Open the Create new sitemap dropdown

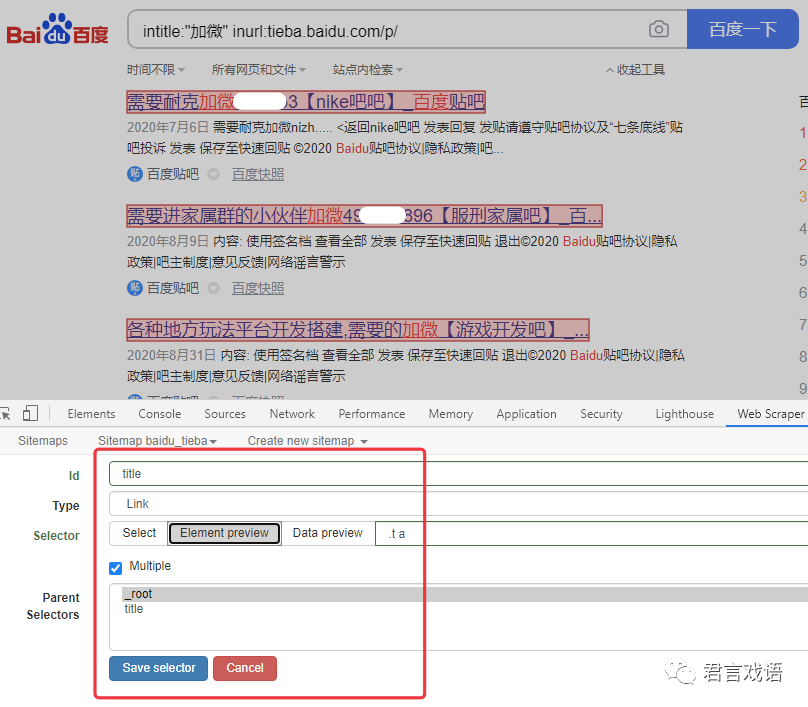308,441
